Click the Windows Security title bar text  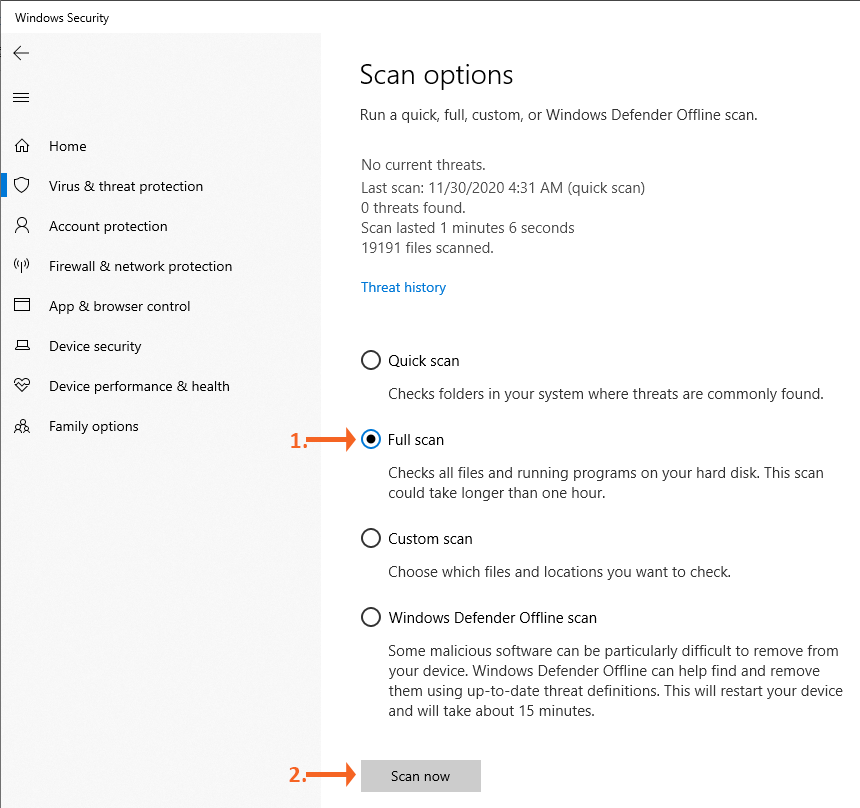pos(62,18)
